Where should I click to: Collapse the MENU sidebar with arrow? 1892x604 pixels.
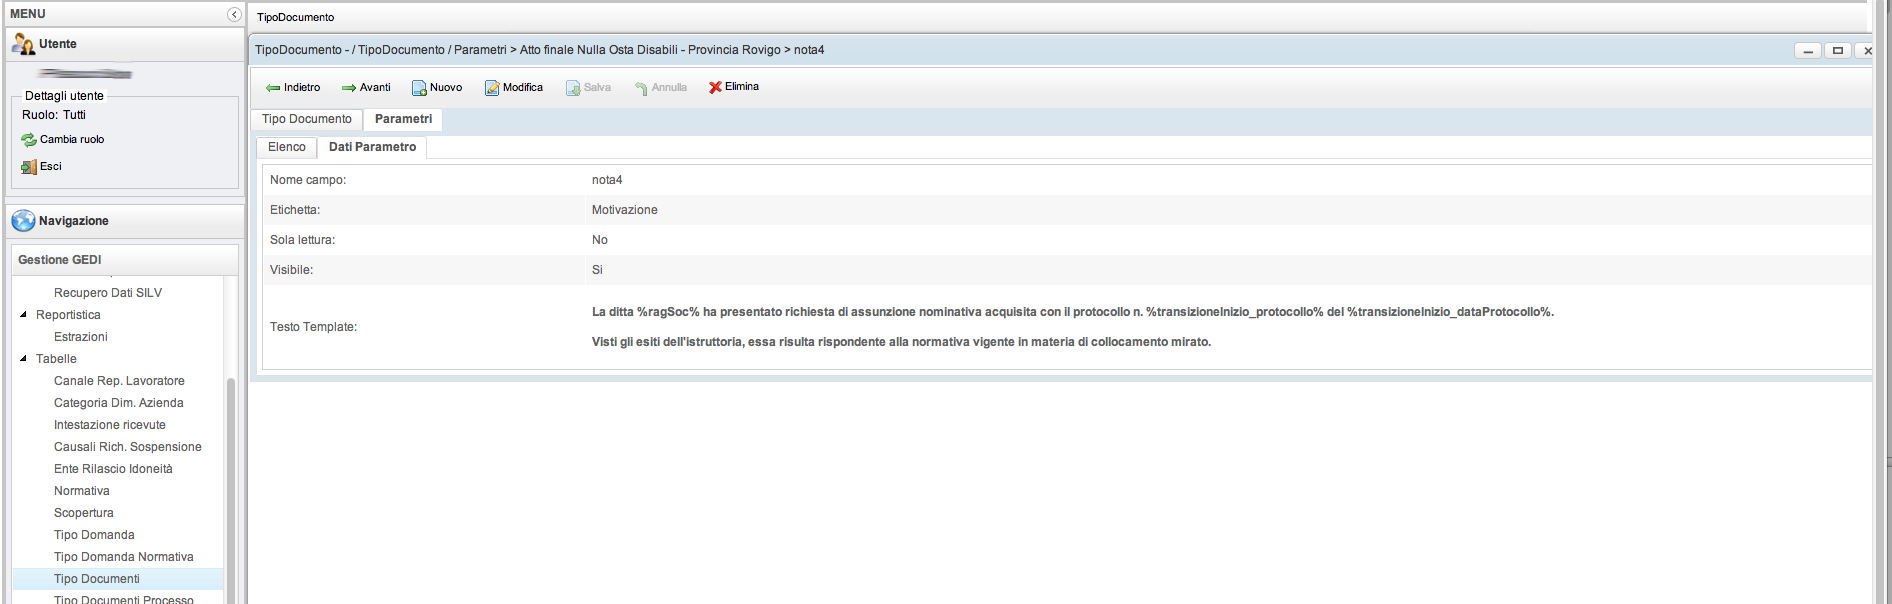234,14
